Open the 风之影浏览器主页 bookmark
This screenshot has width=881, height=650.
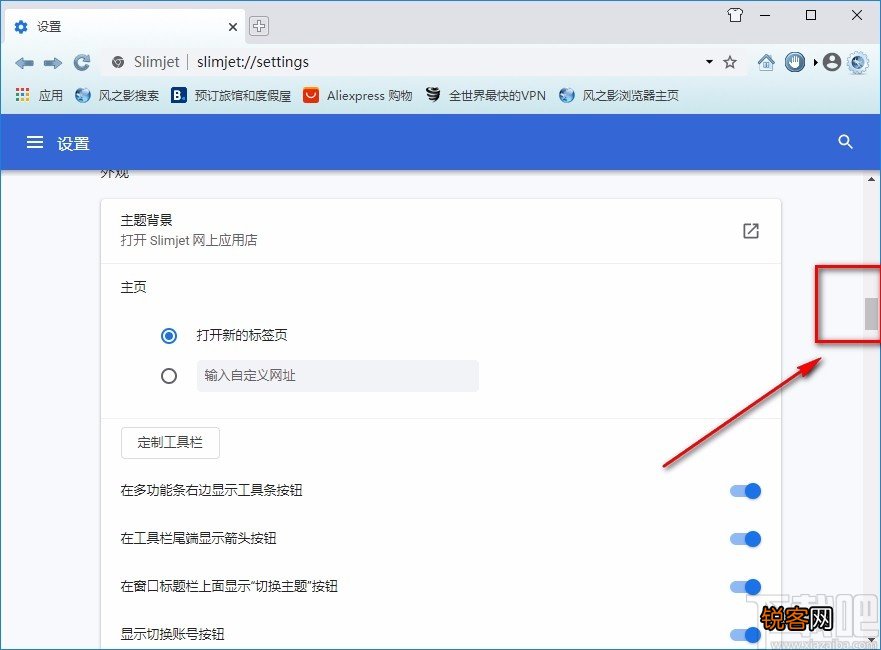[x=619, y=96]
